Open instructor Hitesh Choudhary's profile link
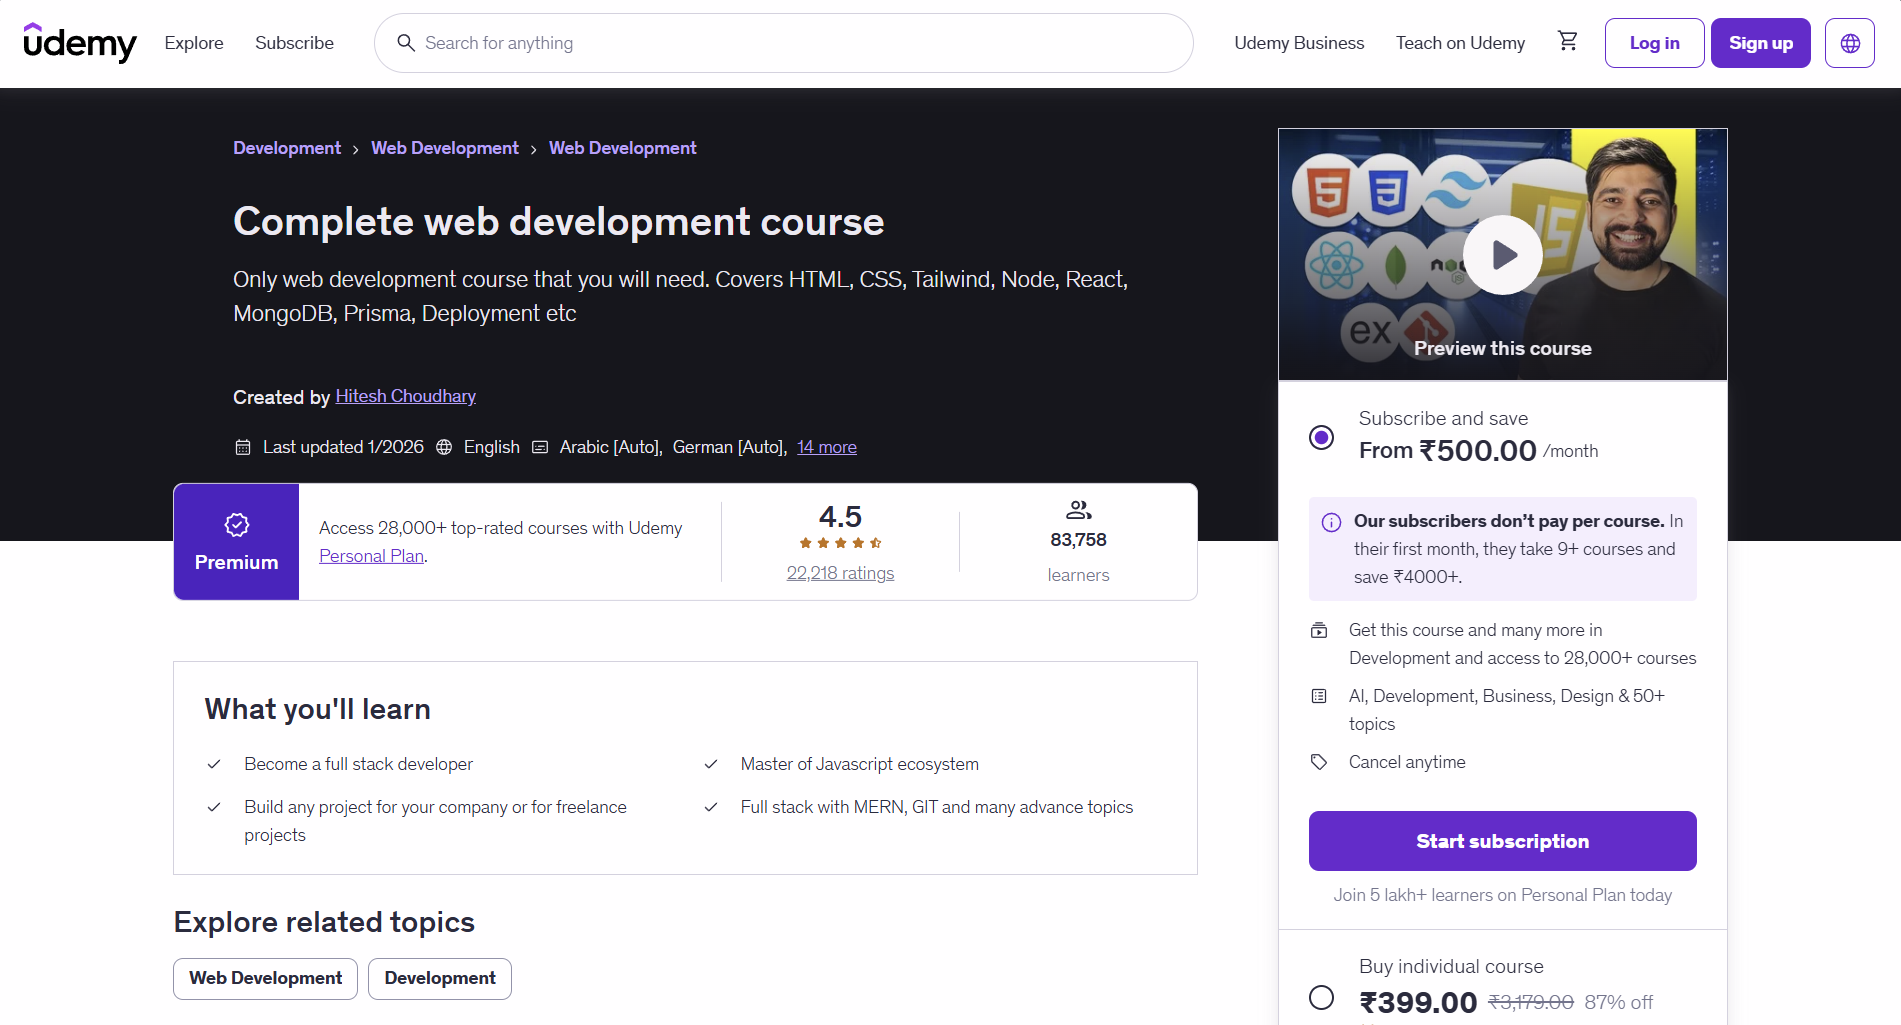This screenshot has height=1025, width=1901. (405, 396)
